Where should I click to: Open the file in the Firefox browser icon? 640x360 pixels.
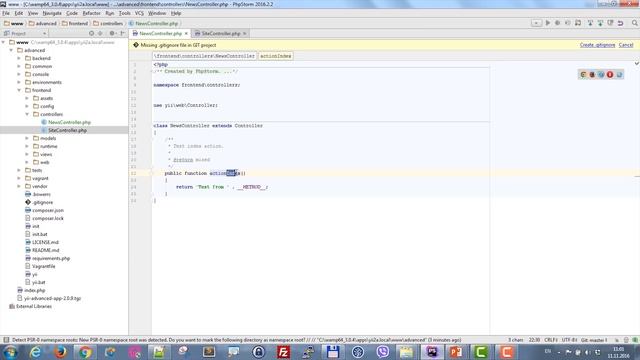coord(592,74)
